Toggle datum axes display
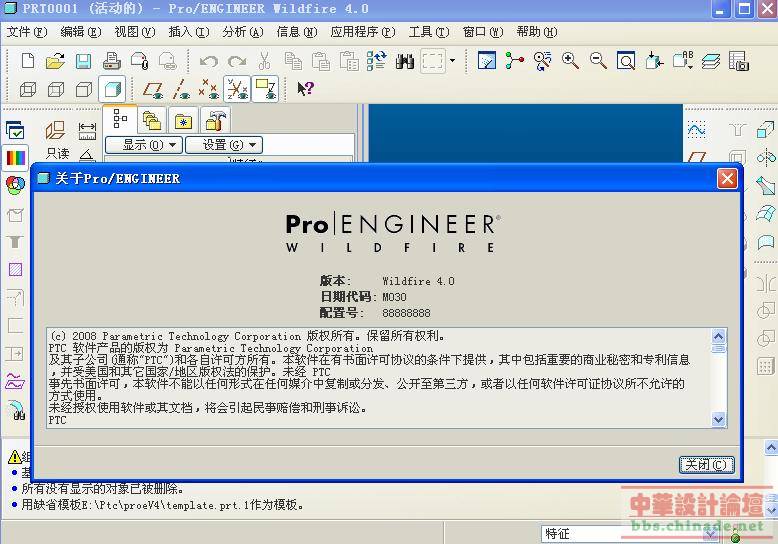 (181, 89)
